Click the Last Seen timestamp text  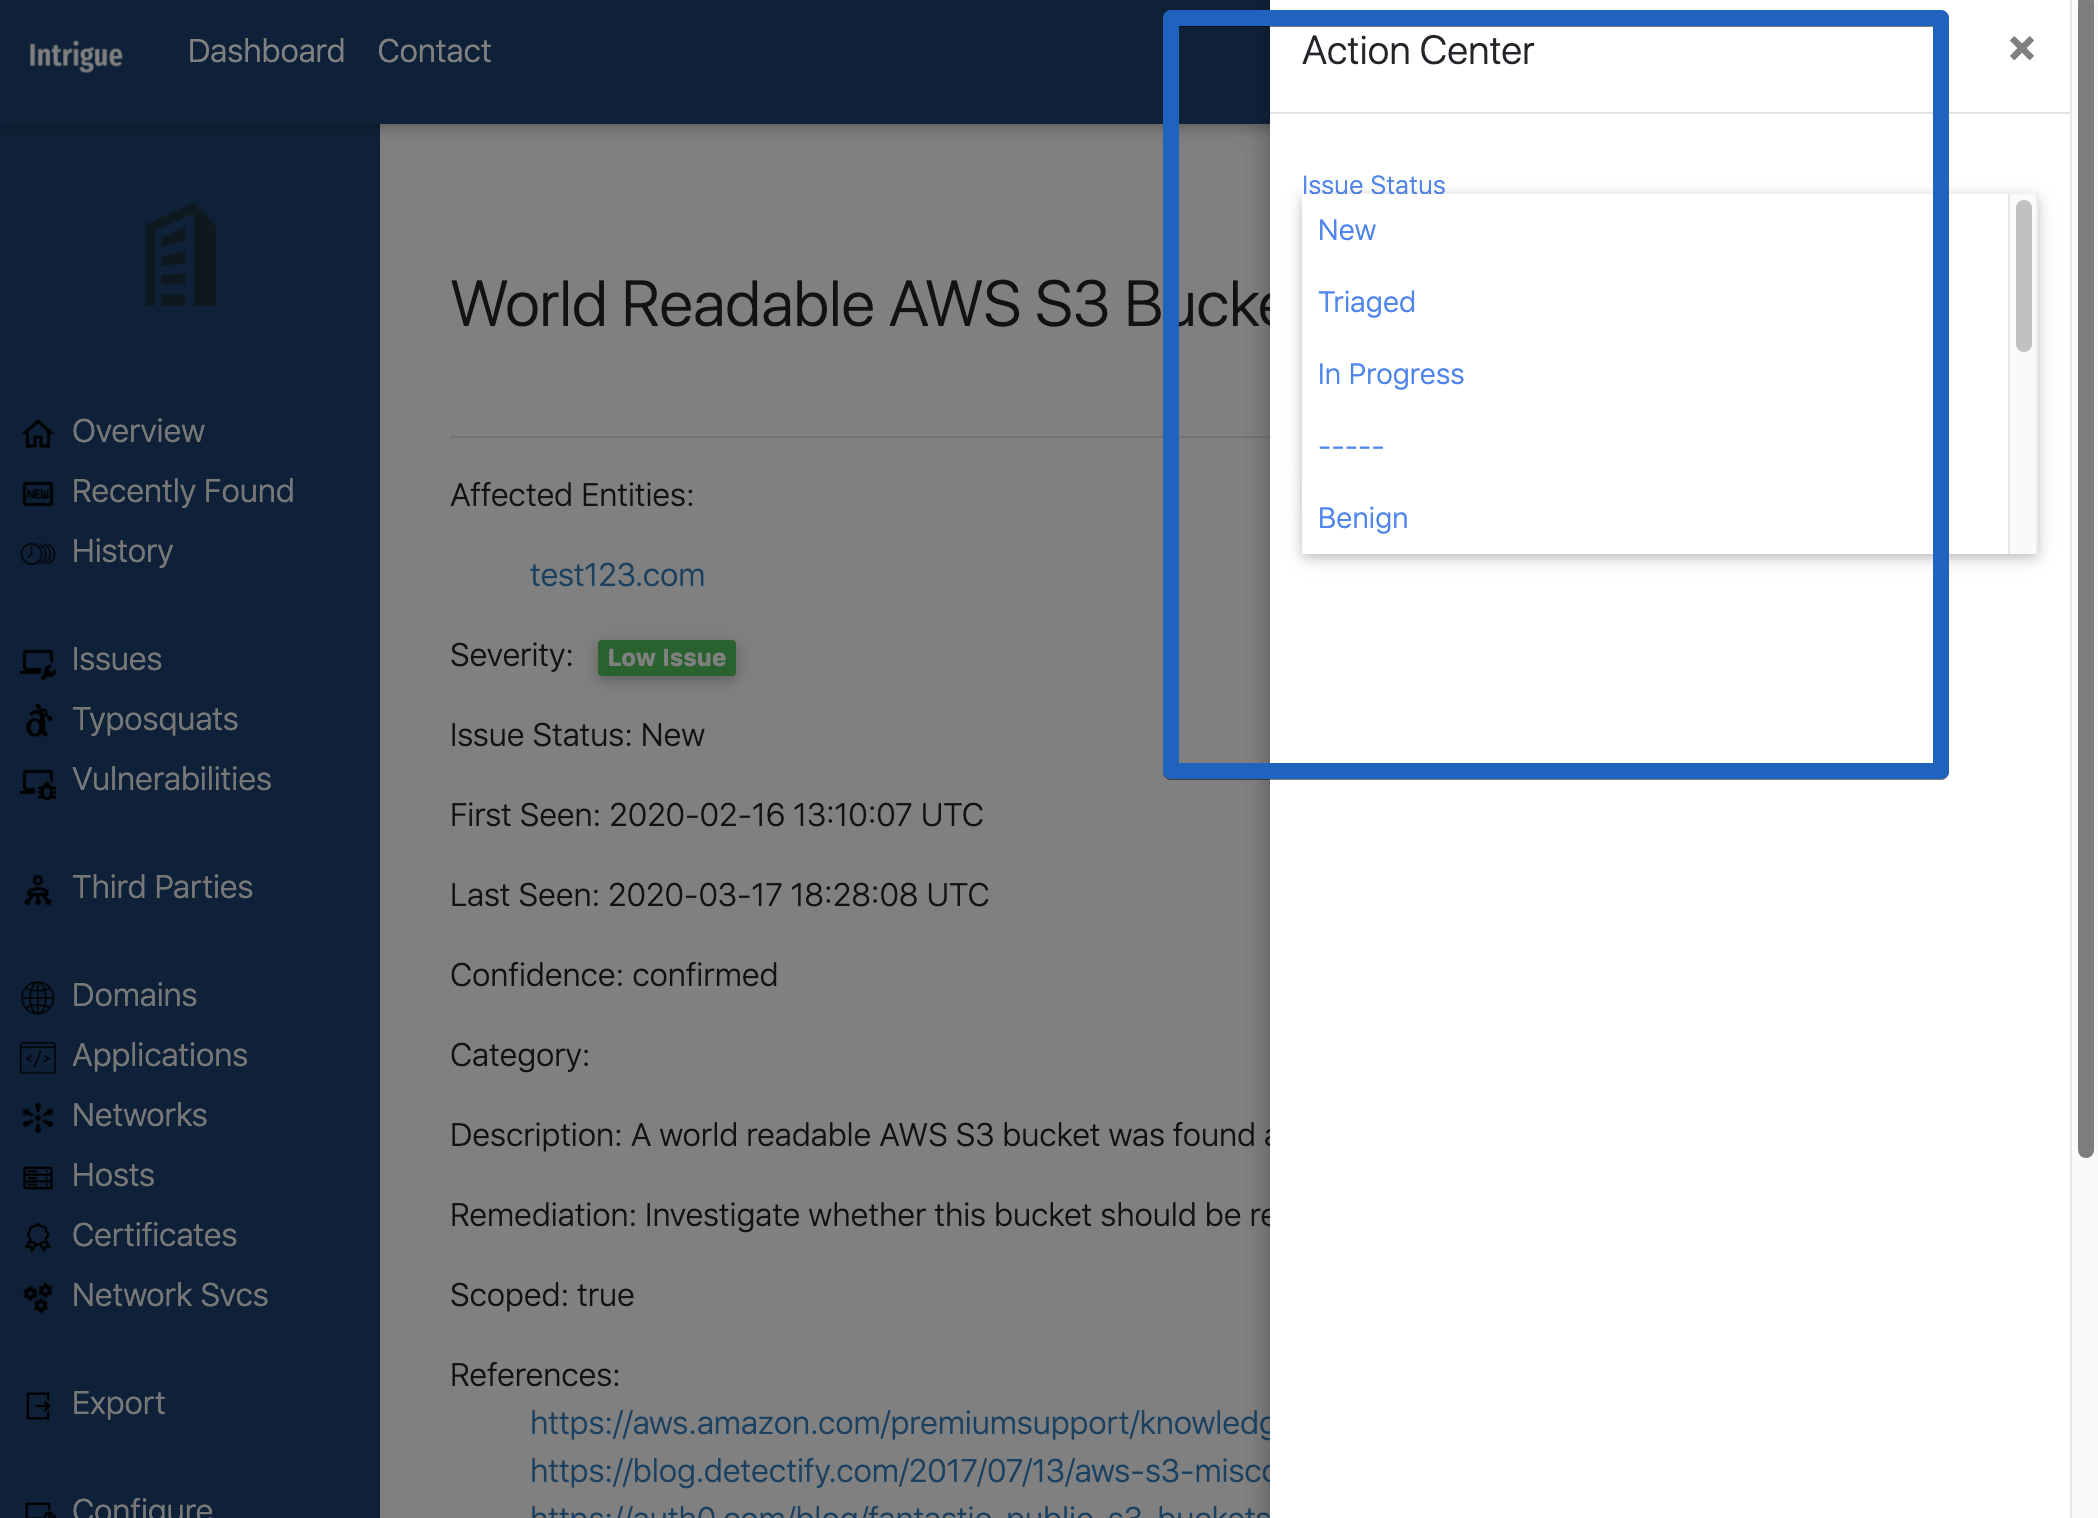[x=719, y=895]
